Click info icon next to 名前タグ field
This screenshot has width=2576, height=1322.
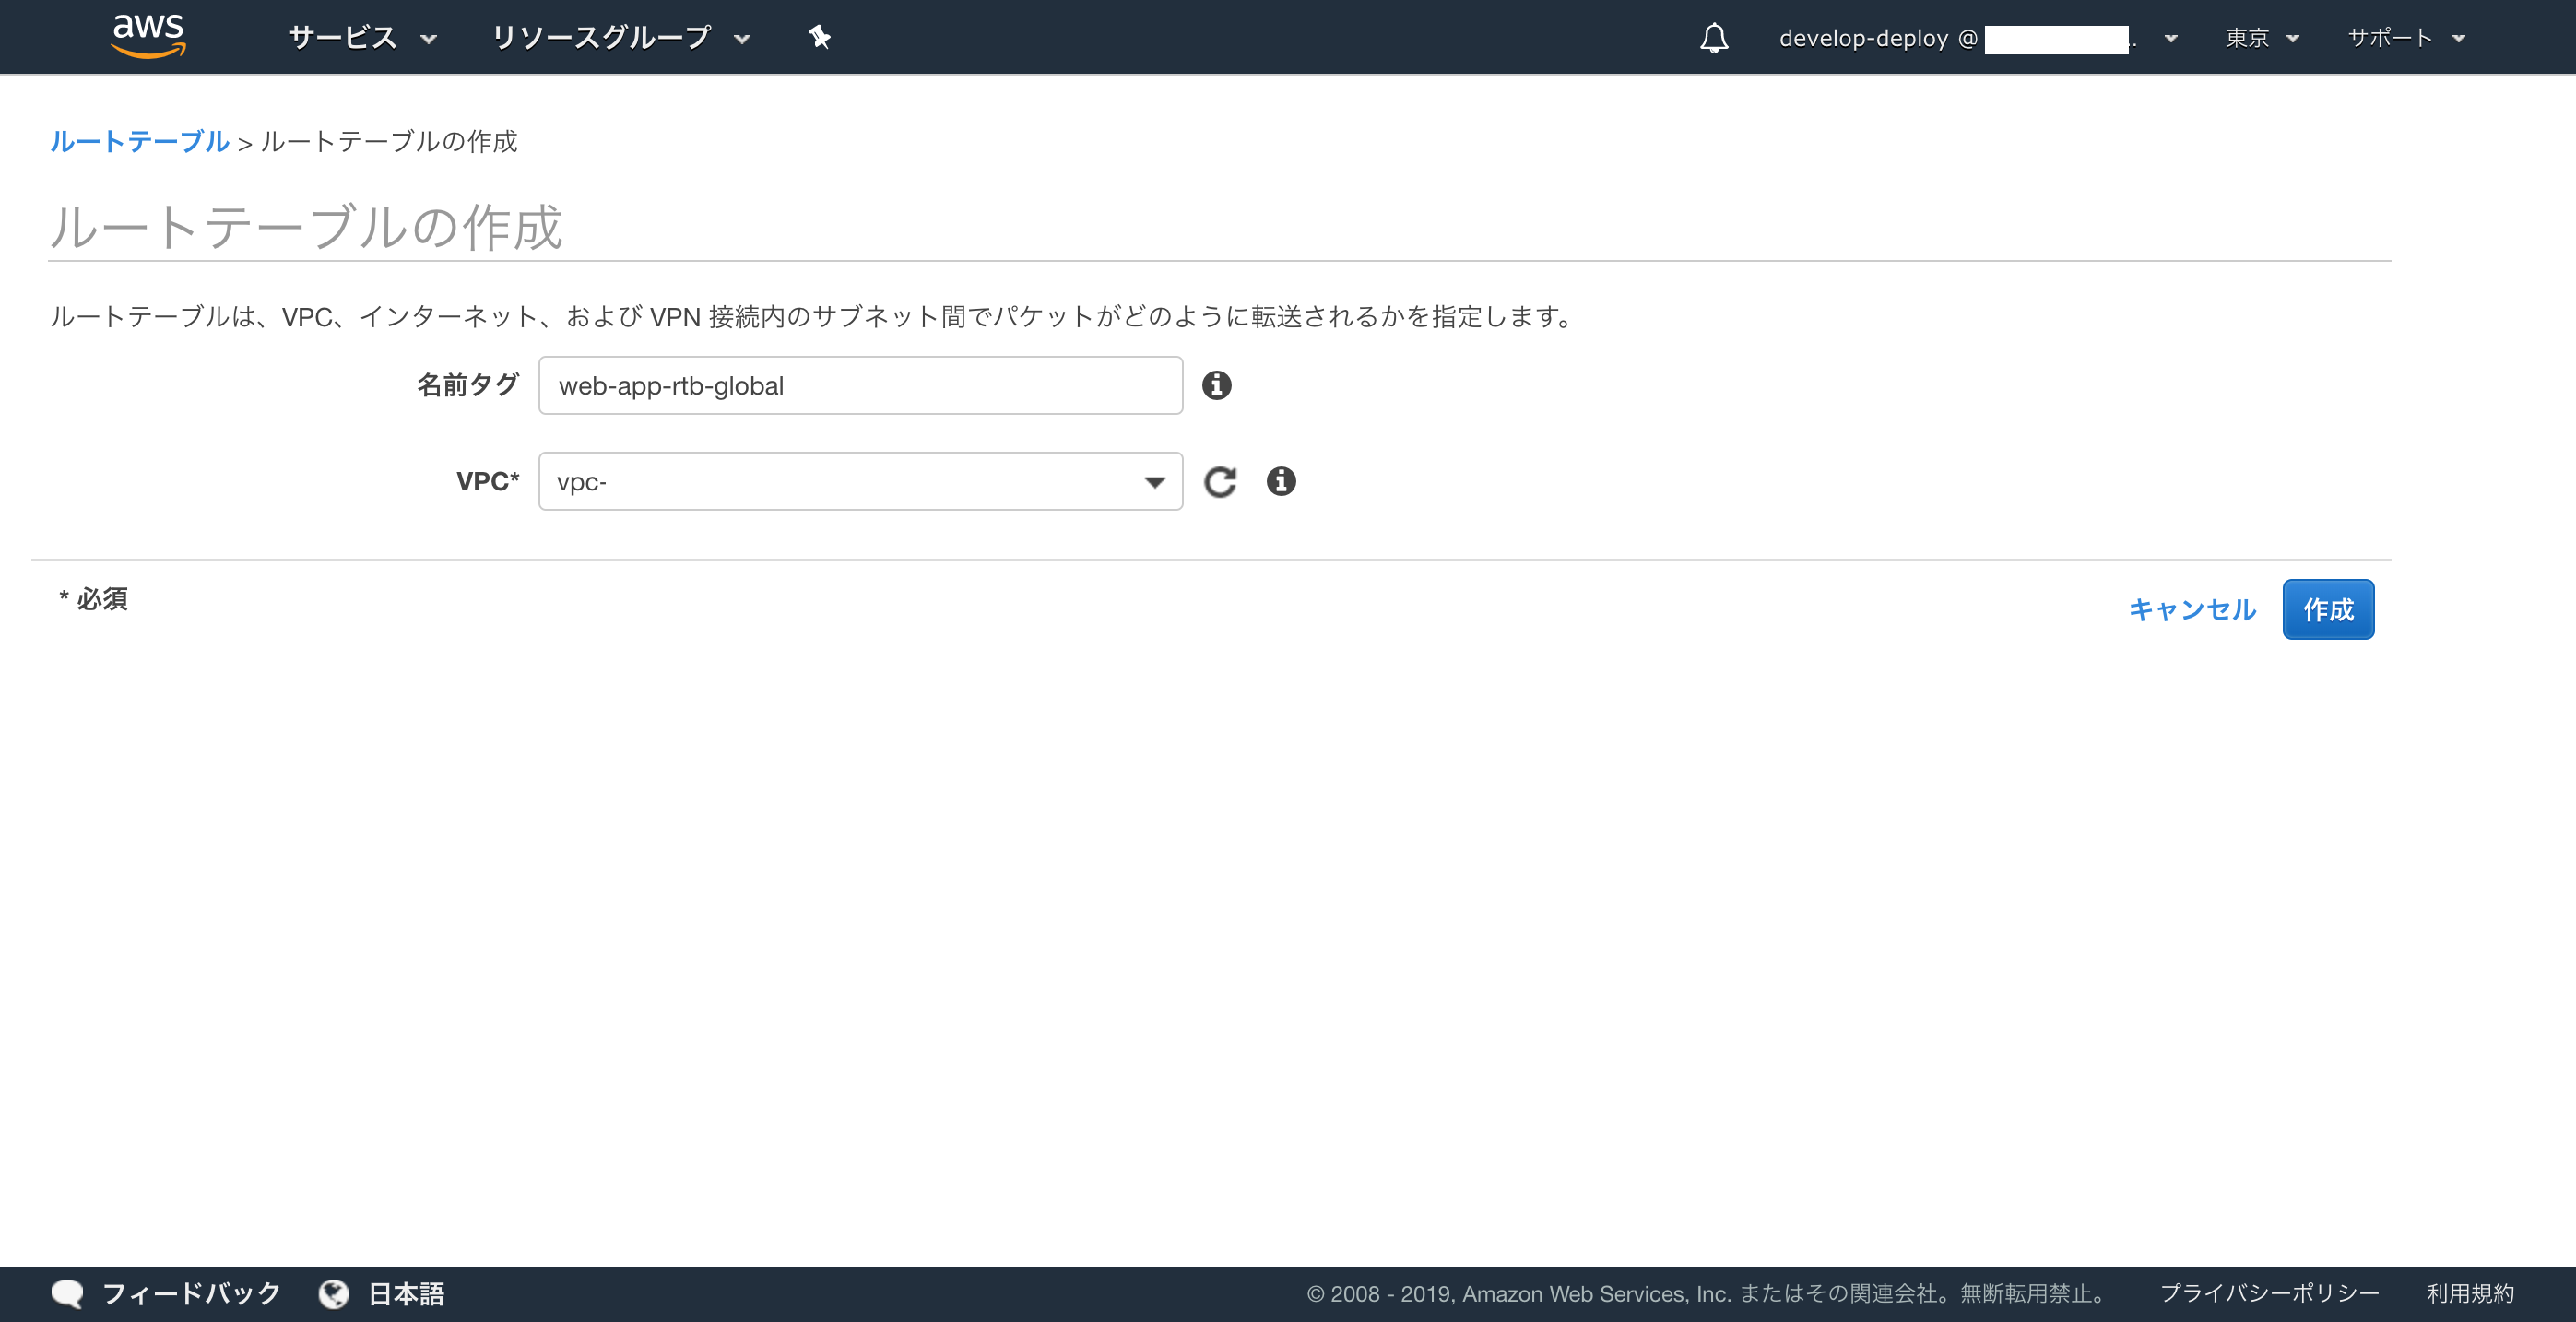[1216, 385]
